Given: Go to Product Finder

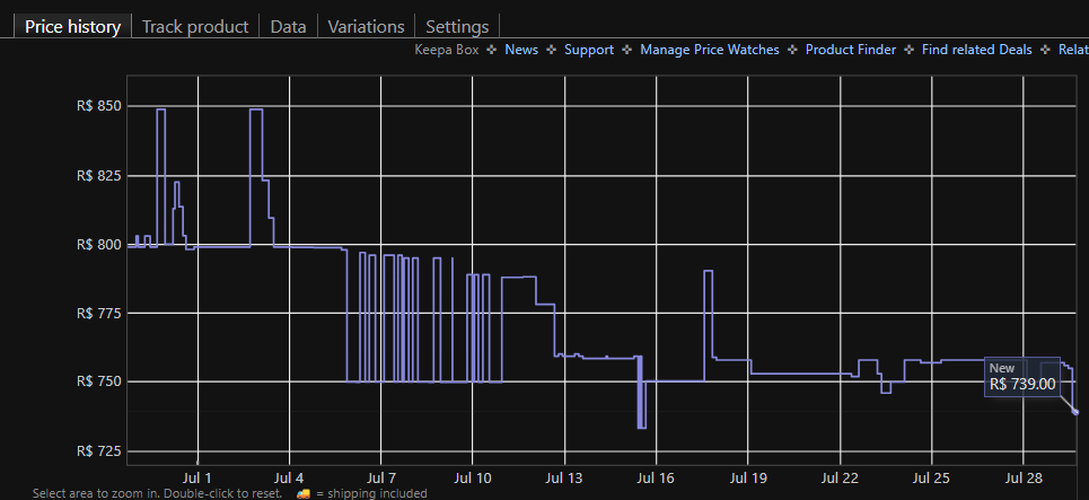Looking at the screenshot, I should coord(851,50).
